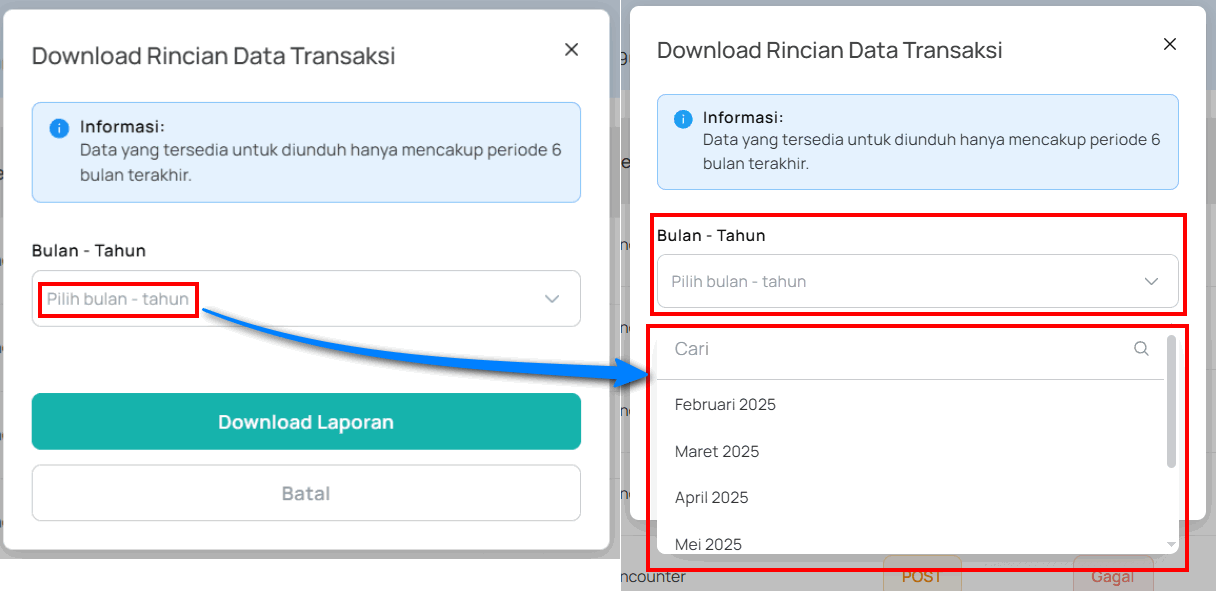Select Maret 2025 from the list
1216x591 pixels.
718,451
